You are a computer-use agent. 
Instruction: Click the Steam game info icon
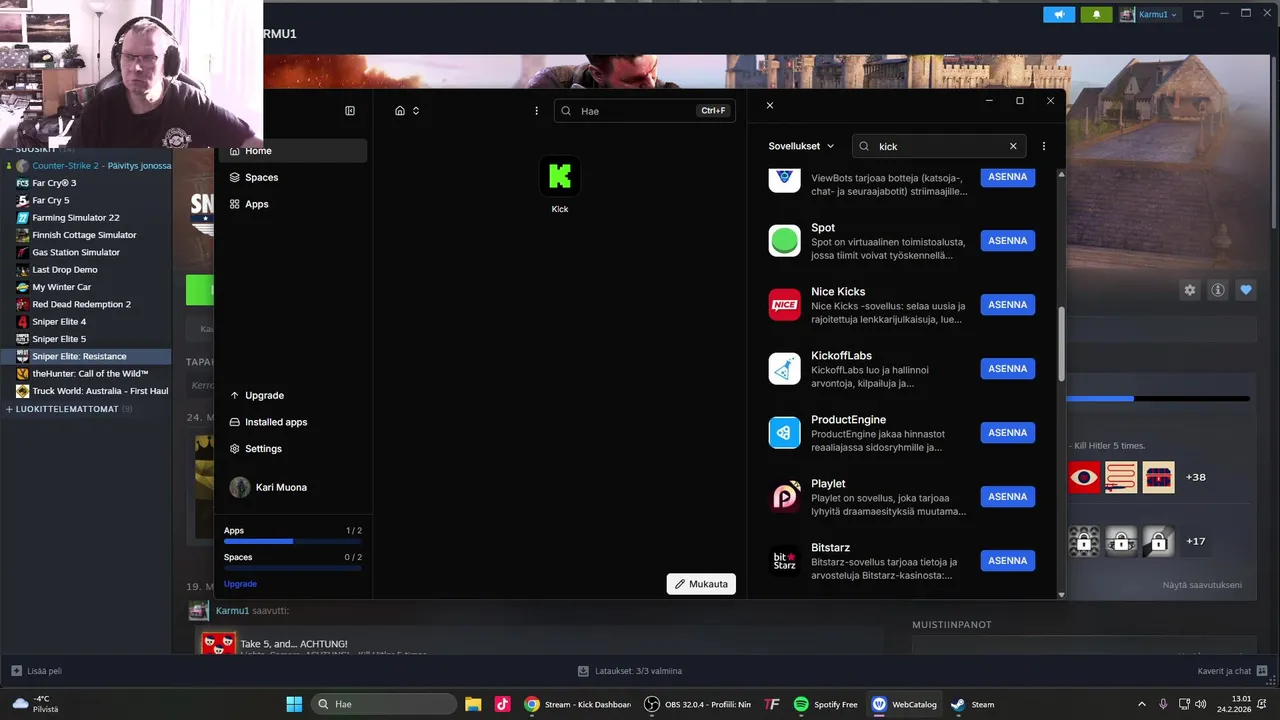1218,290
